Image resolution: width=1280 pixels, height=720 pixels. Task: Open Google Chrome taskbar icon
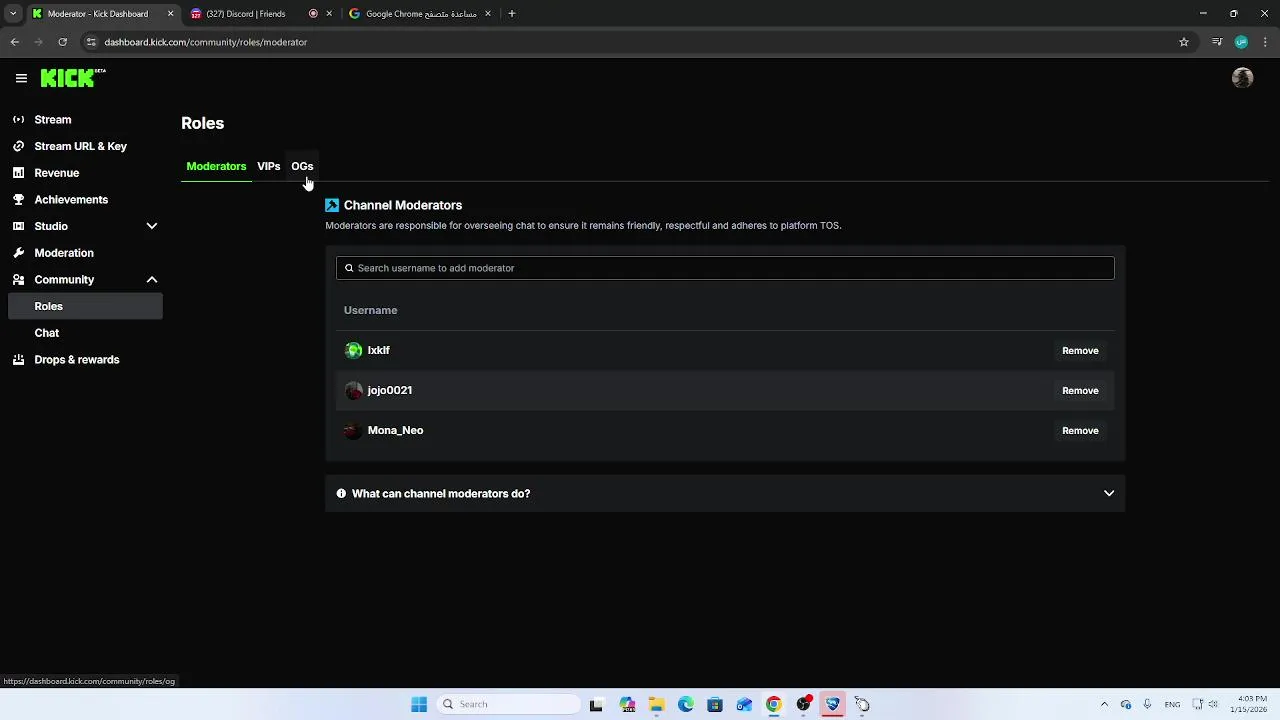click(x=774, y=704)
